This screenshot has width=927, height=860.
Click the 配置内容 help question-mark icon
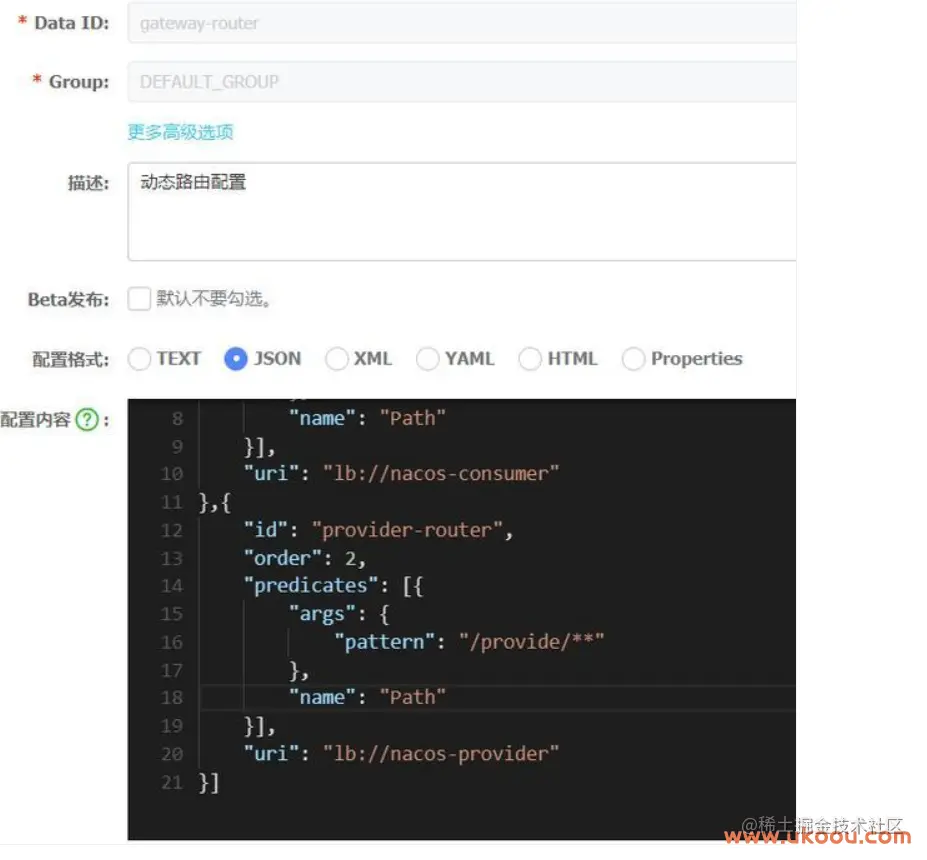click(x=87, y=420)
